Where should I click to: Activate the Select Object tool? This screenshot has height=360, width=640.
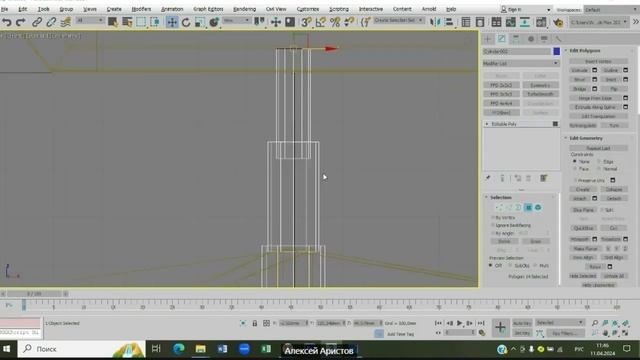113,22
